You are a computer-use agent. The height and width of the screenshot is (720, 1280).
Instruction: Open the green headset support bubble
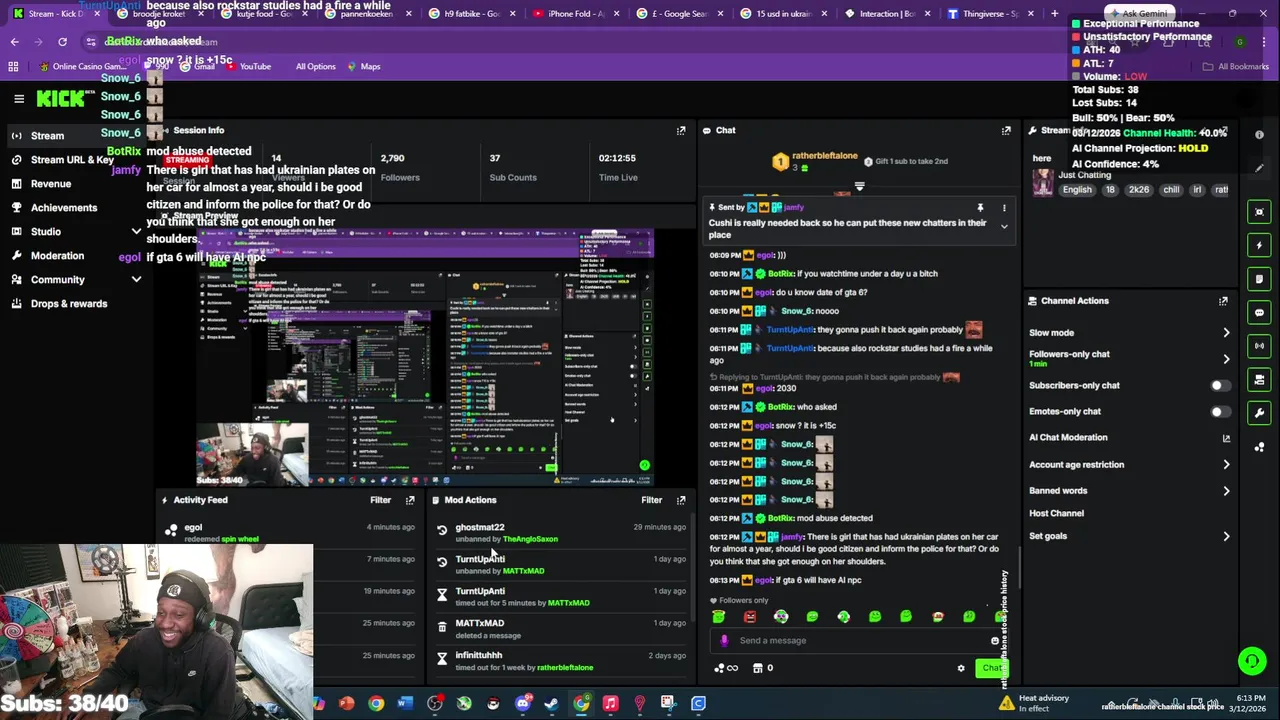[x=1251, y=660]
